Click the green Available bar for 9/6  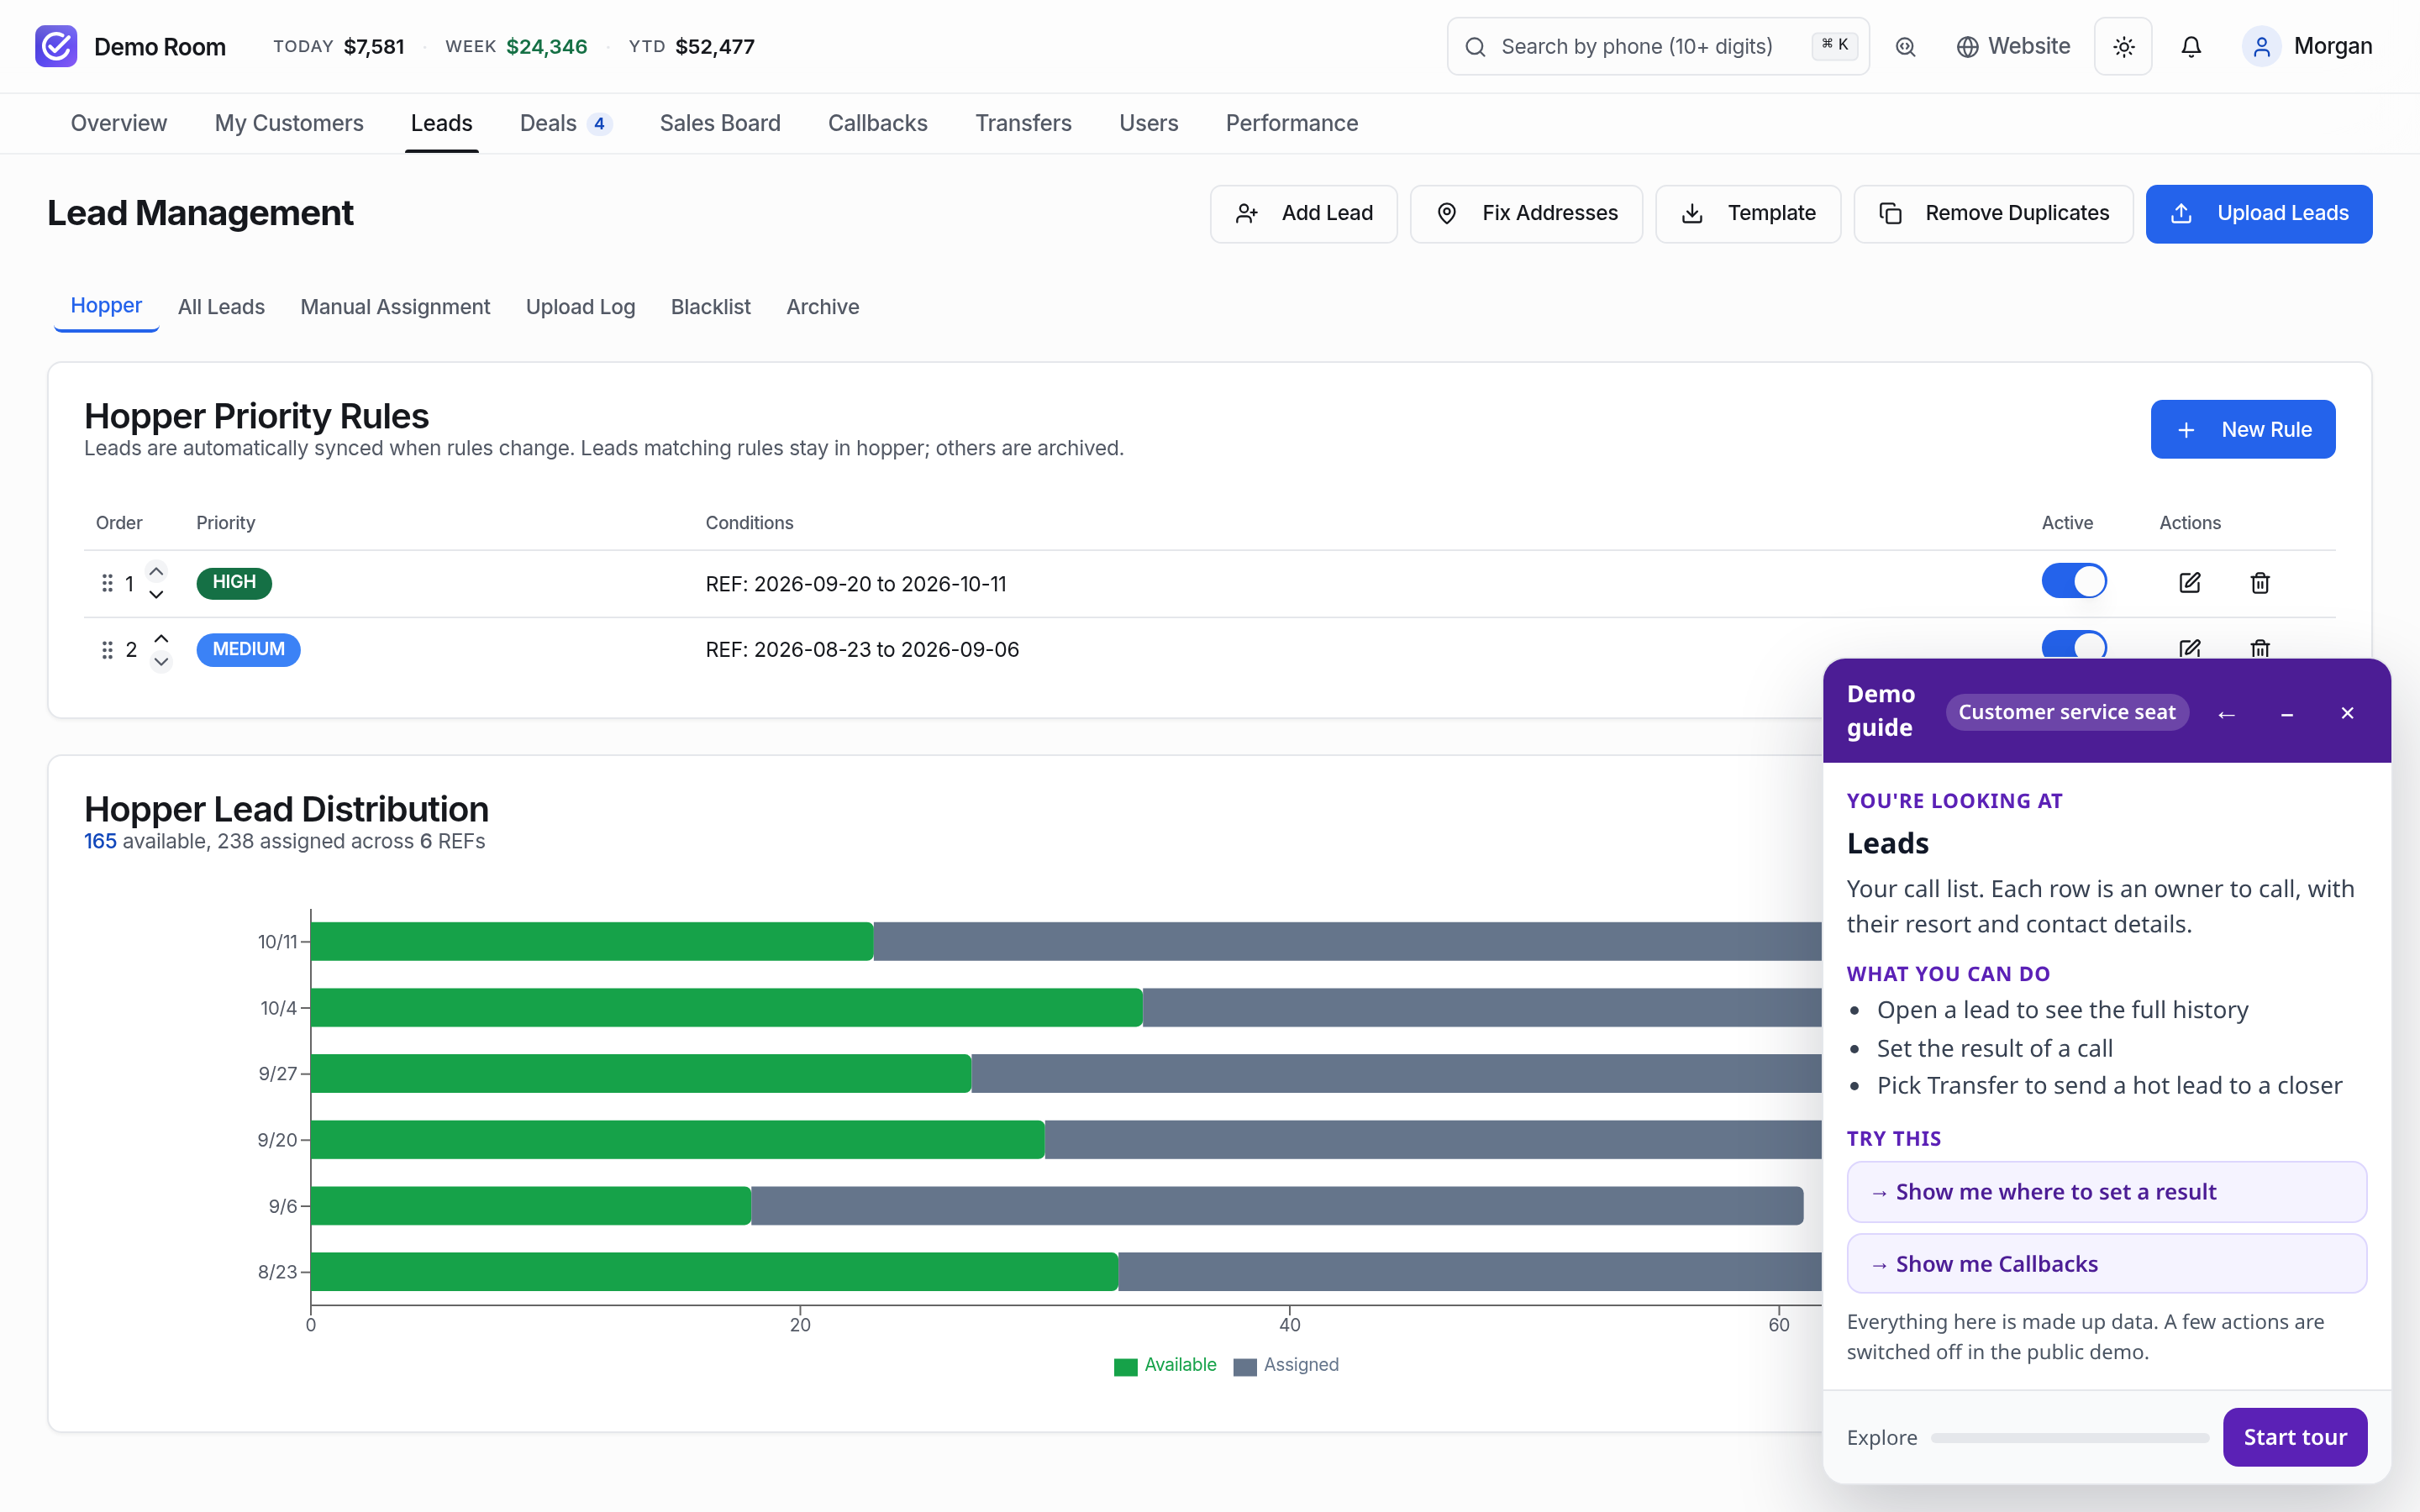tap(531, 1206)
